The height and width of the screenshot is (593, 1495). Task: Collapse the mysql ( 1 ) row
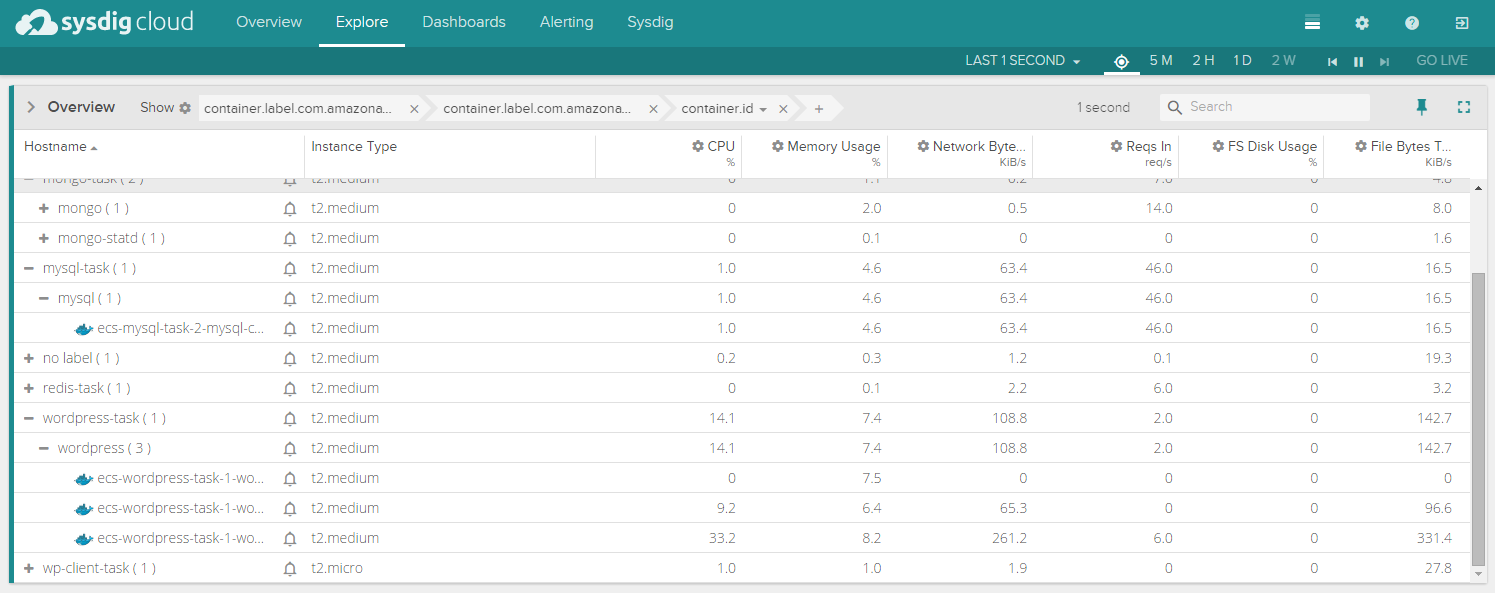[x=44, y=298]
